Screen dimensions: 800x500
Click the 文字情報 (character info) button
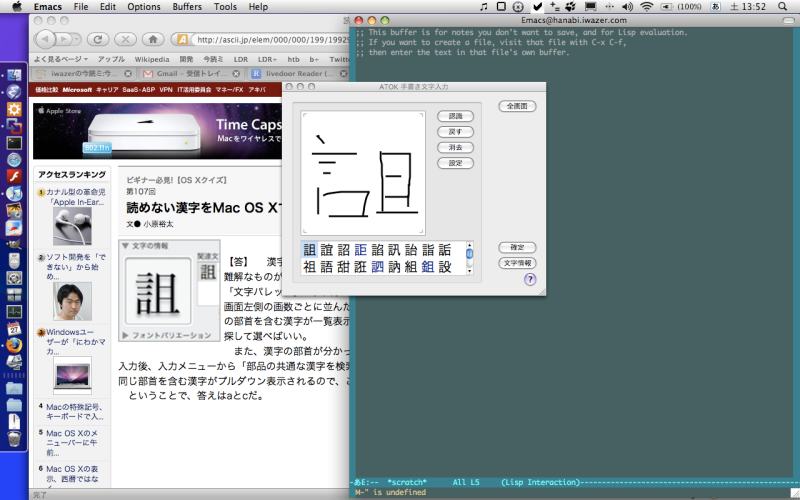coord(517,263)
